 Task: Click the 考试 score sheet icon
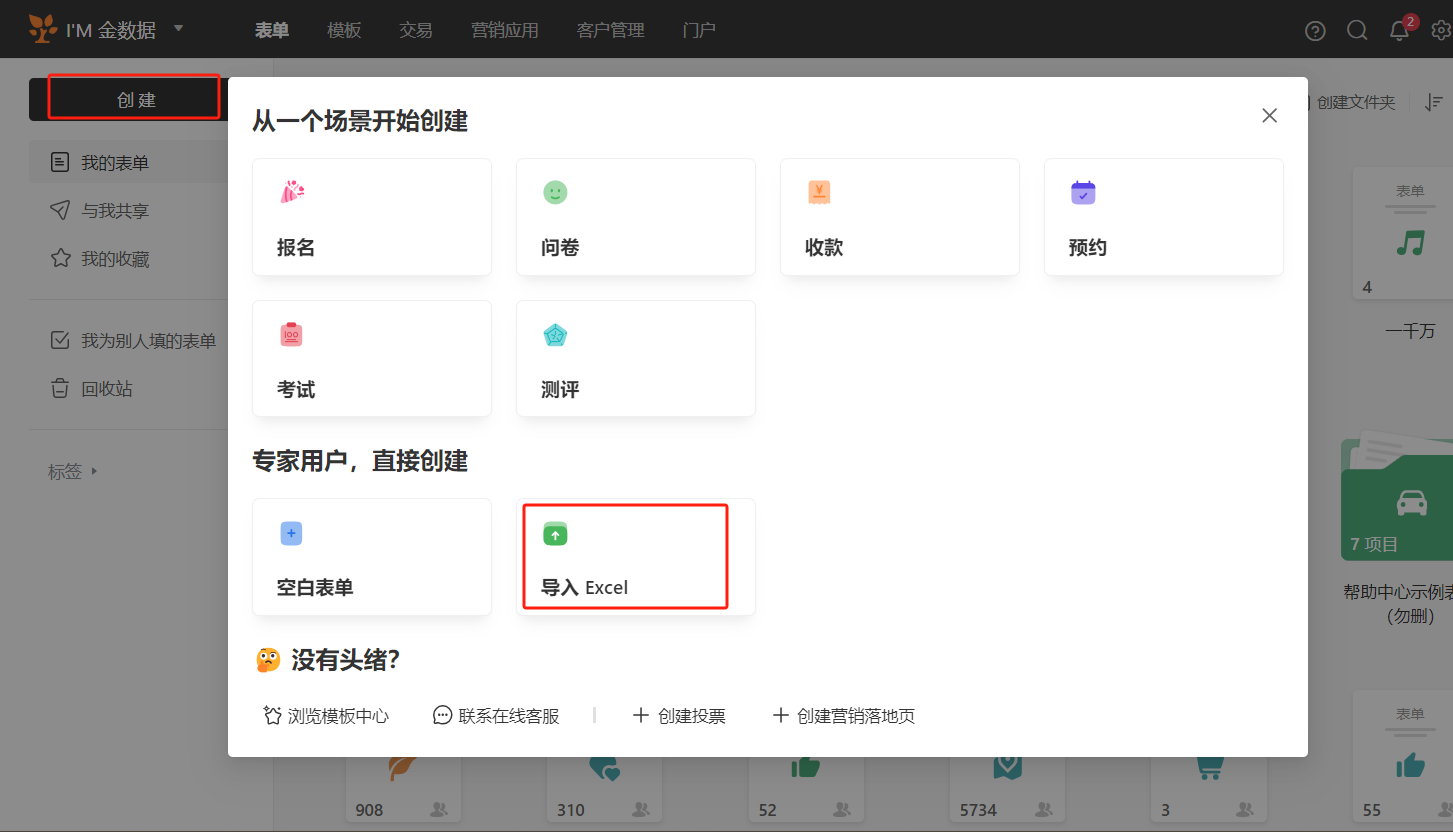(291, 334)
